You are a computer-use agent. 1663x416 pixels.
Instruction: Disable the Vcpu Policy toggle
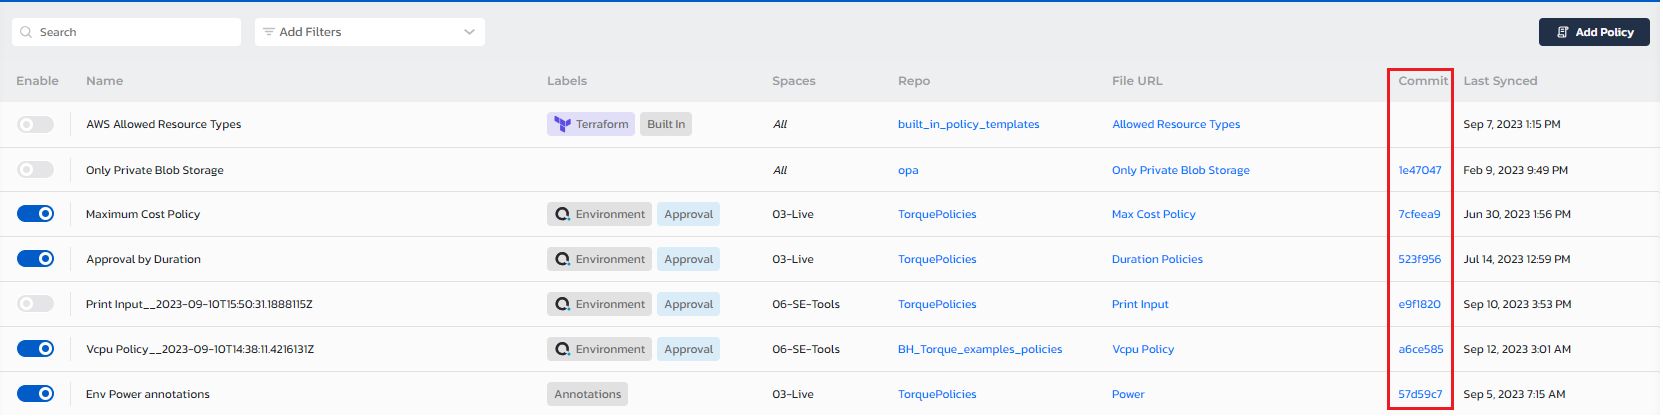[x=36, y=349]
